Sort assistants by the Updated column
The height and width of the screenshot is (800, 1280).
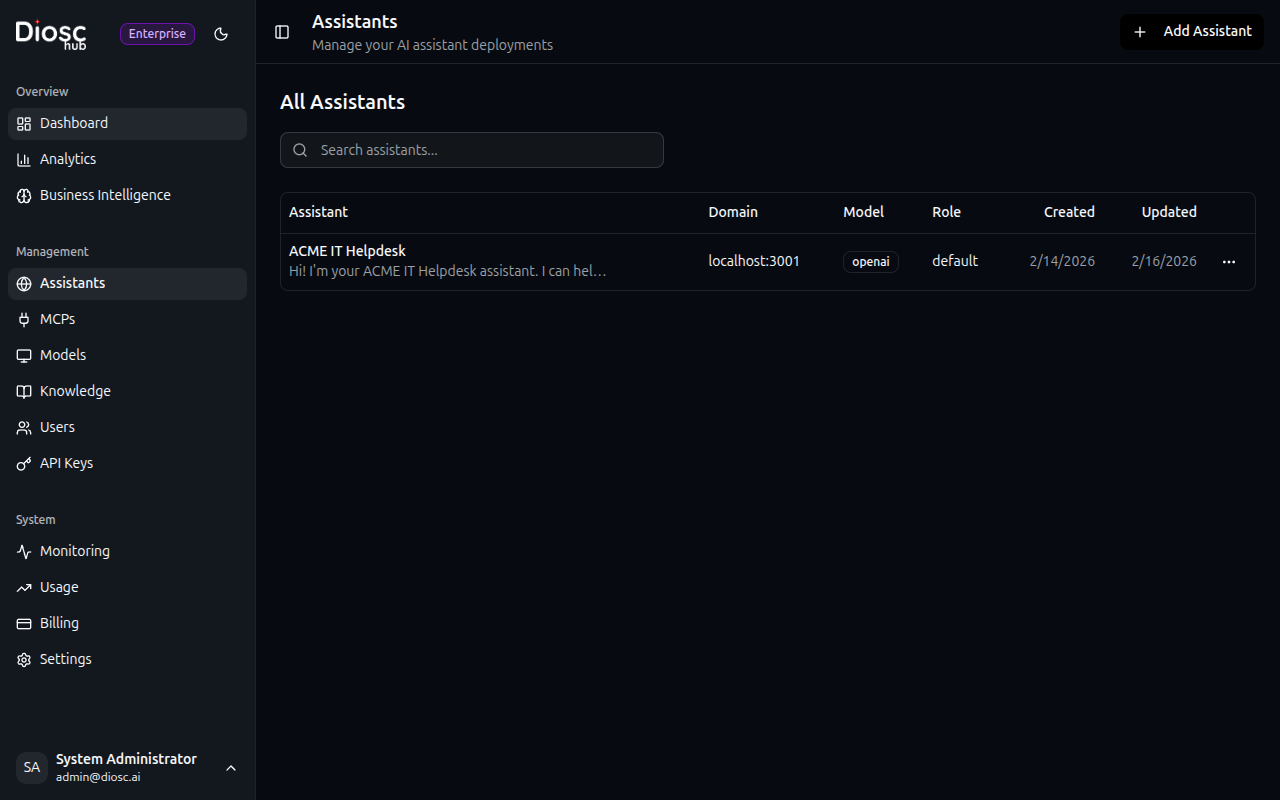[x=1168, y=212]
